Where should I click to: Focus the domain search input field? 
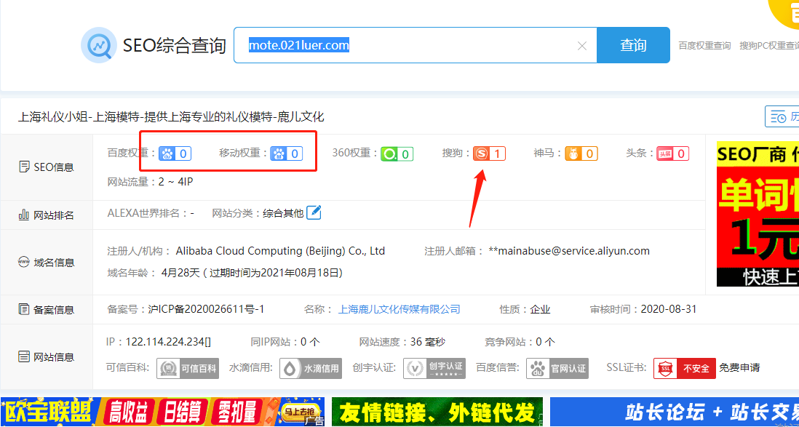(415, 45)
